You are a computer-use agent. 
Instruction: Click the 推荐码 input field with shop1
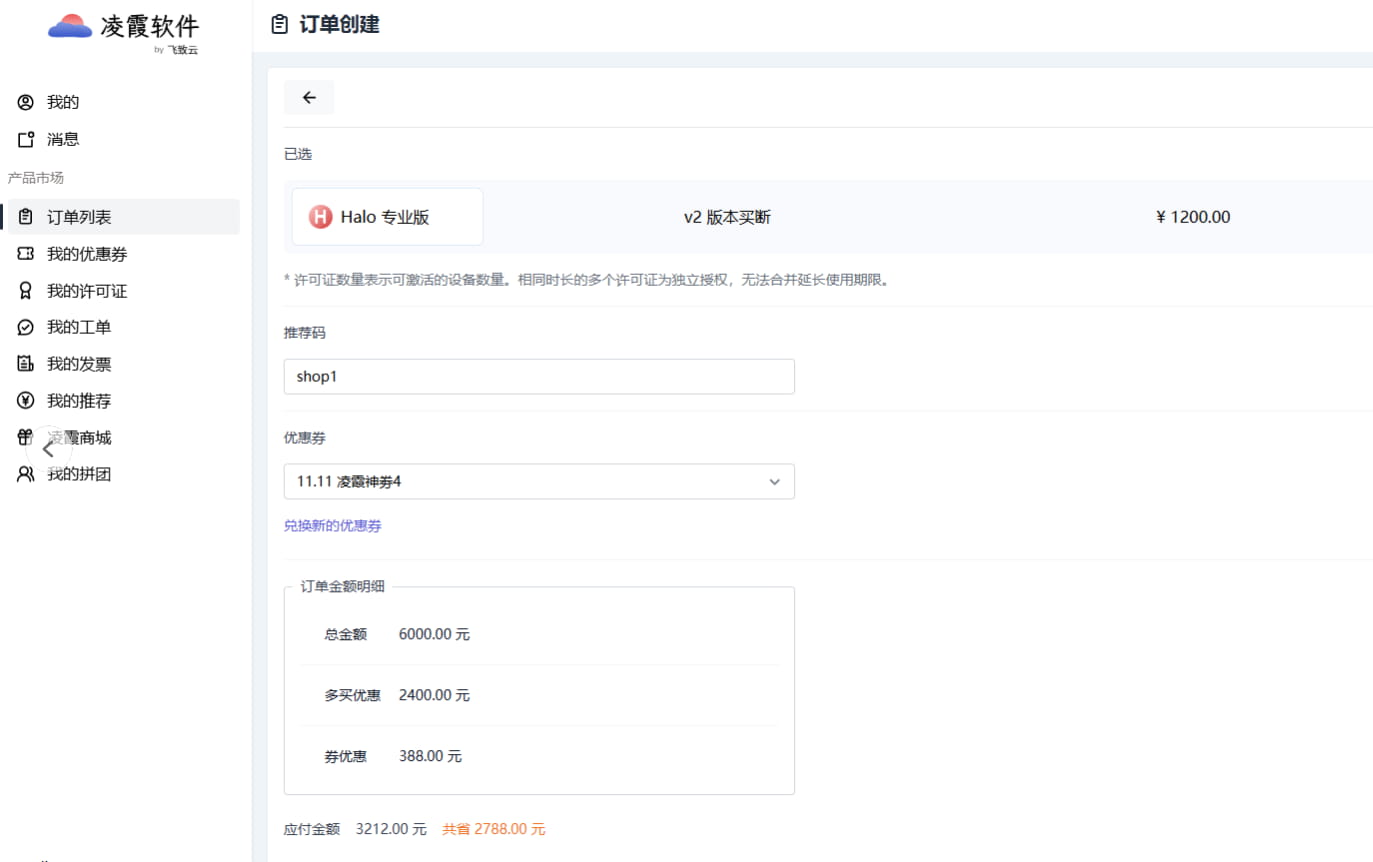[x=539, y=377]
